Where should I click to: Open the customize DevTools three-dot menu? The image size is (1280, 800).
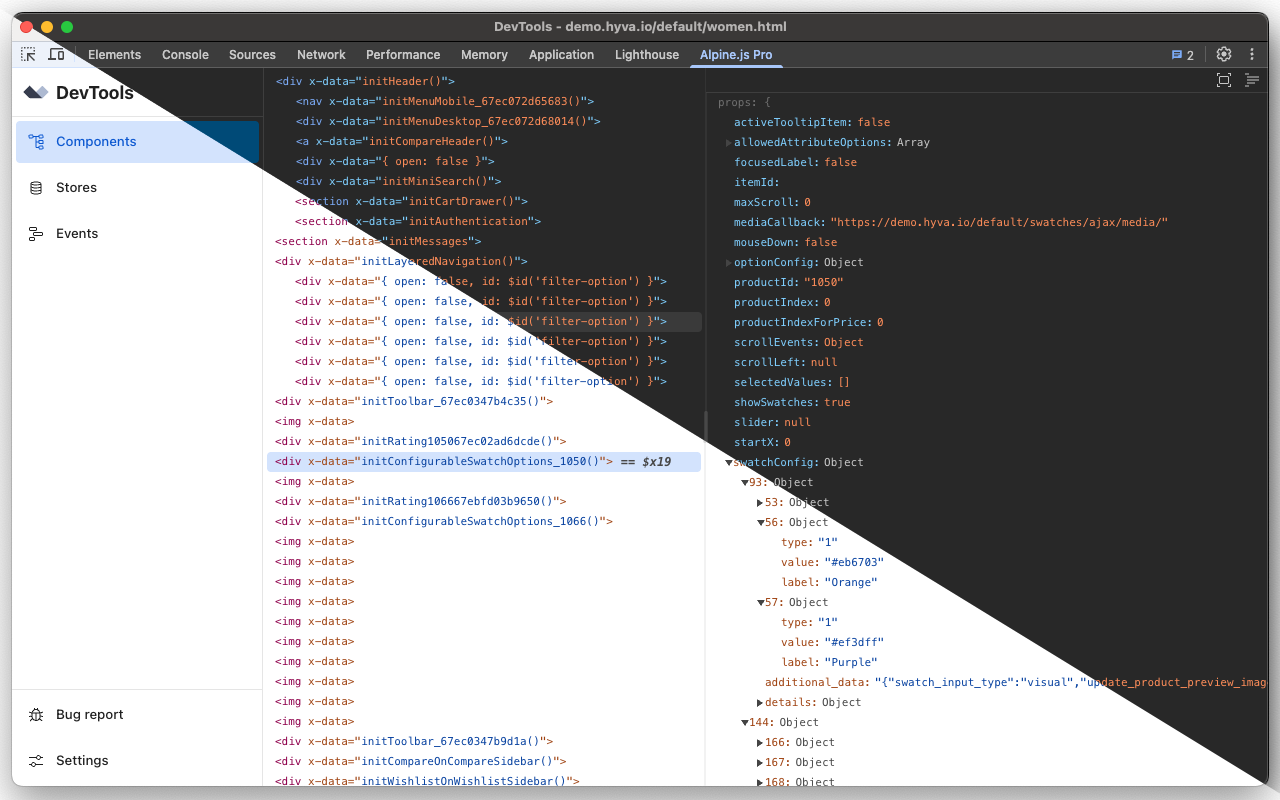(1252, 55)
